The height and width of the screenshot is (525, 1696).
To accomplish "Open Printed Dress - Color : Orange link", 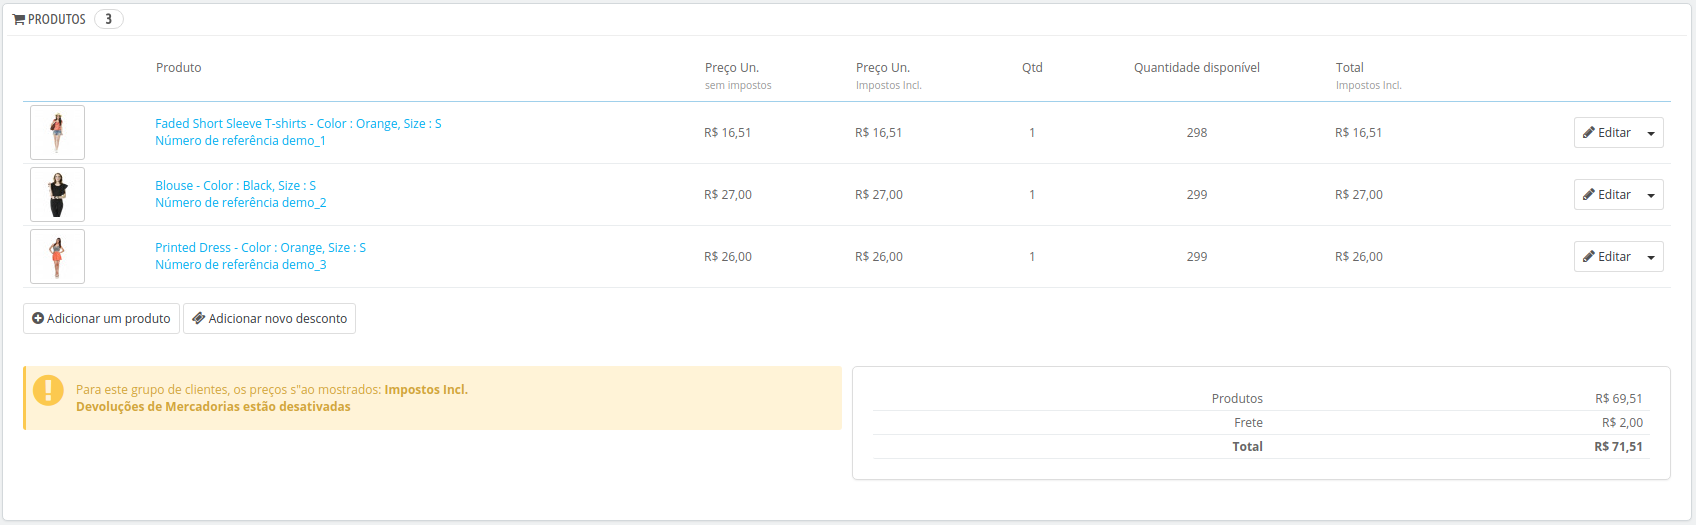I will pyautogui.click(x=260, y=248).
